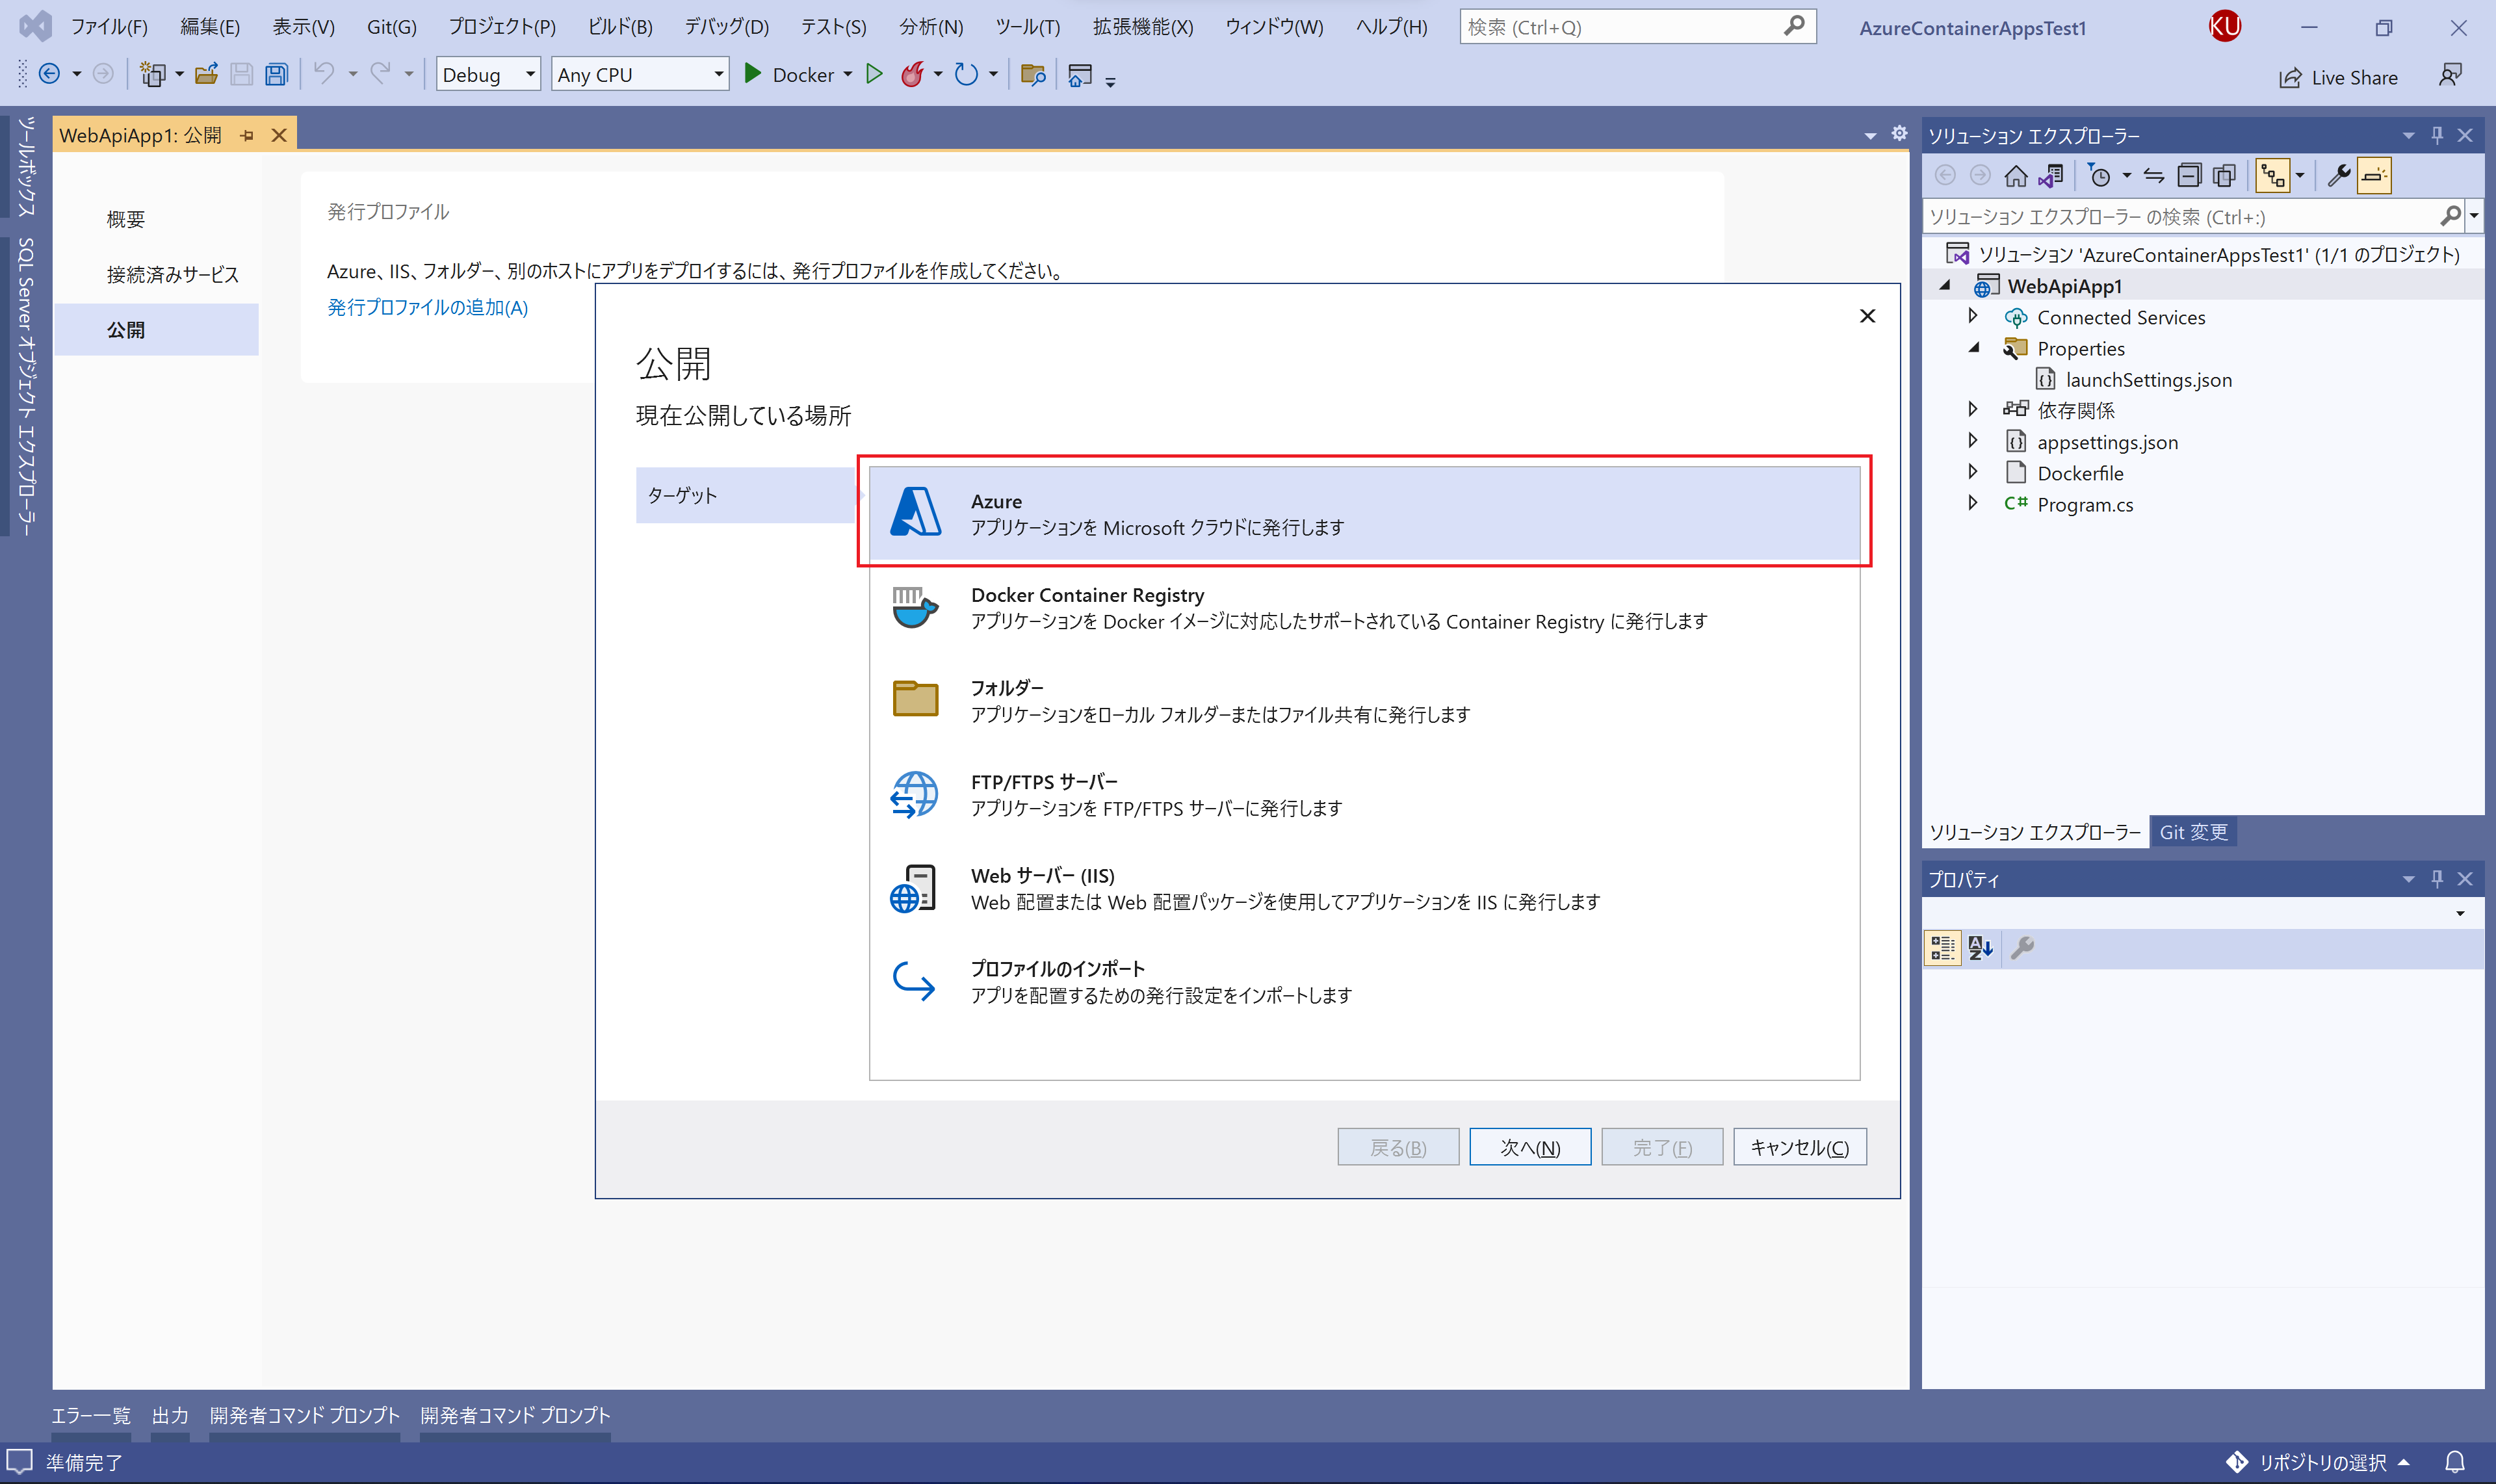The image size is (2496, 1484).
Task: Click 次へ(N) button in publish dialog
Action: click(1529, 1147)
